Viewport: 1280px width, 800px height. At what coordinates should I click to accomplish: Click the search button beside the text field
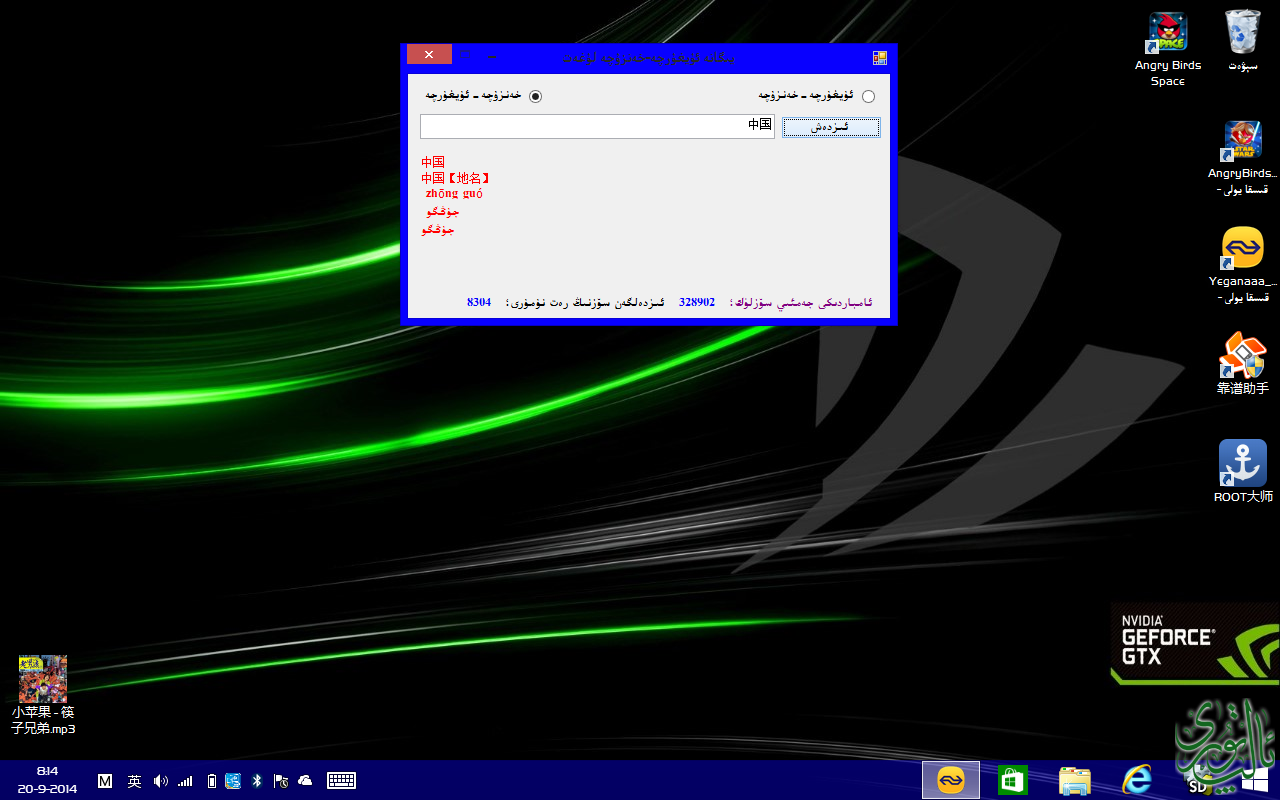click(x=830, y=127)
